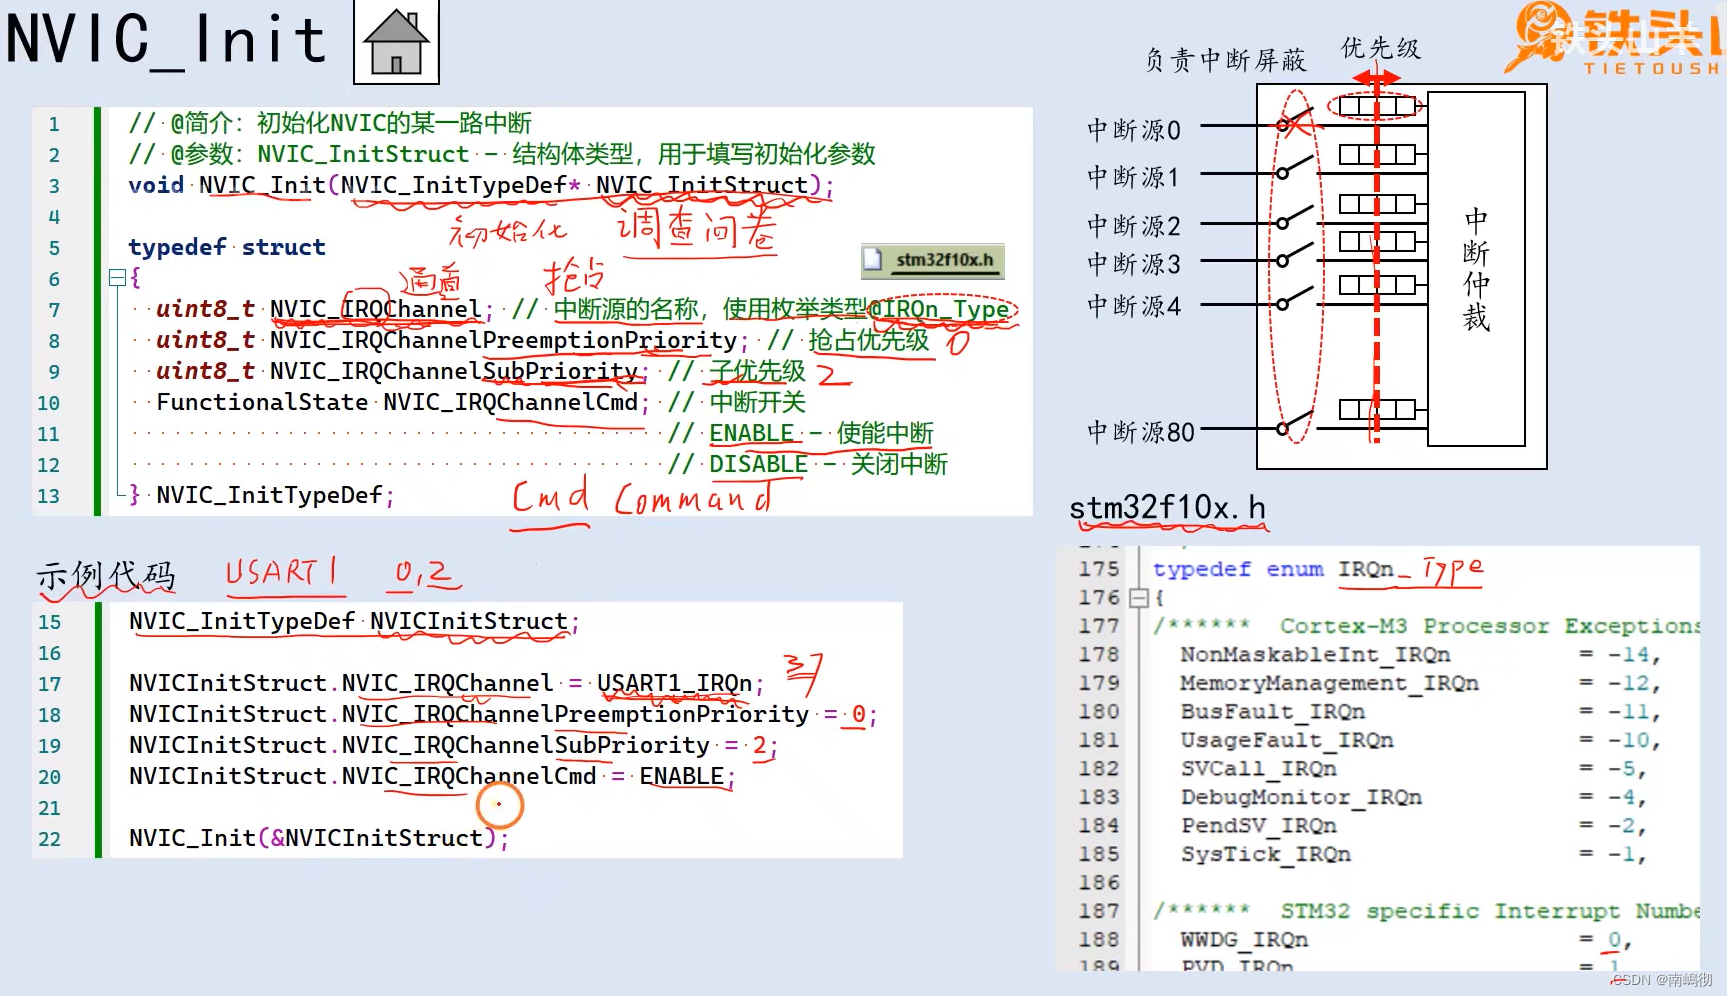
Task: Click NVIC_IRQChannel member on line 7
Action: pyautogui.click(x=376, y=309)
